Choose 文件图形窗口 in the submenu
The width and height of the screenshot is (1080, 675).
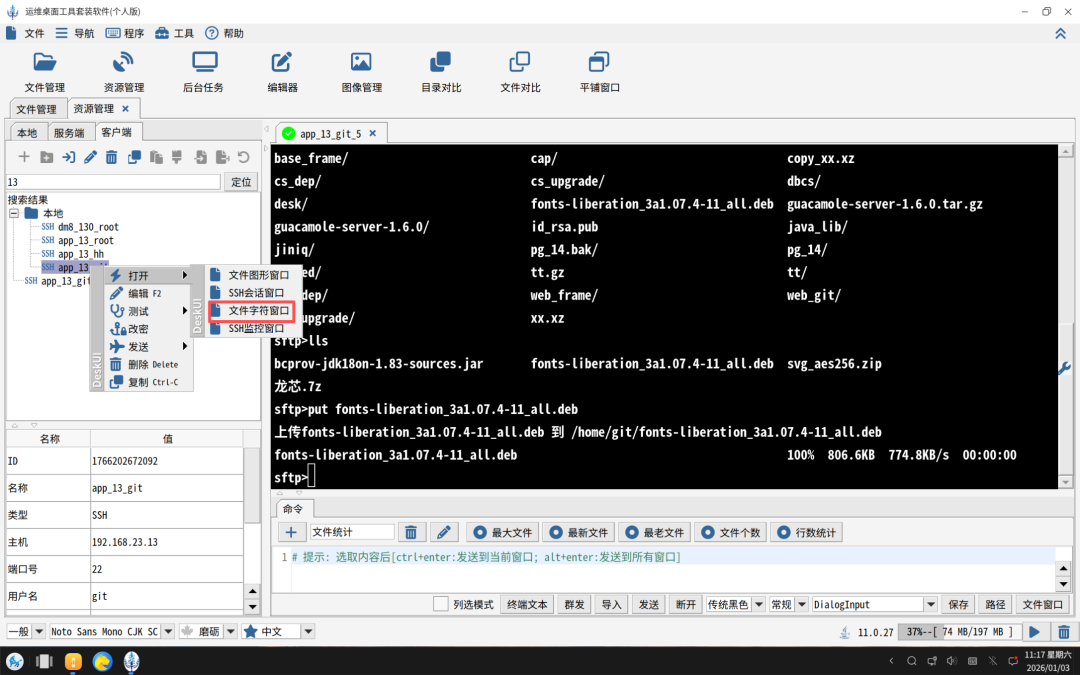(251, 275)
